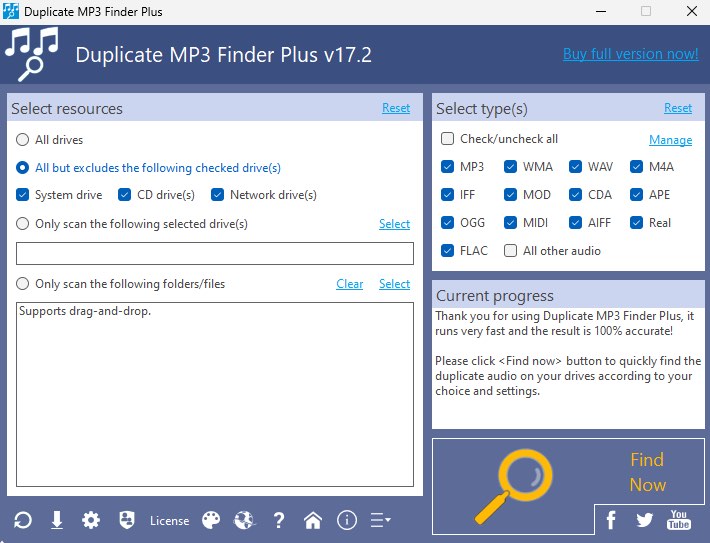Uncheck the System drive checkbox
The image size is (710, 543).
click(x=22, y=195)
